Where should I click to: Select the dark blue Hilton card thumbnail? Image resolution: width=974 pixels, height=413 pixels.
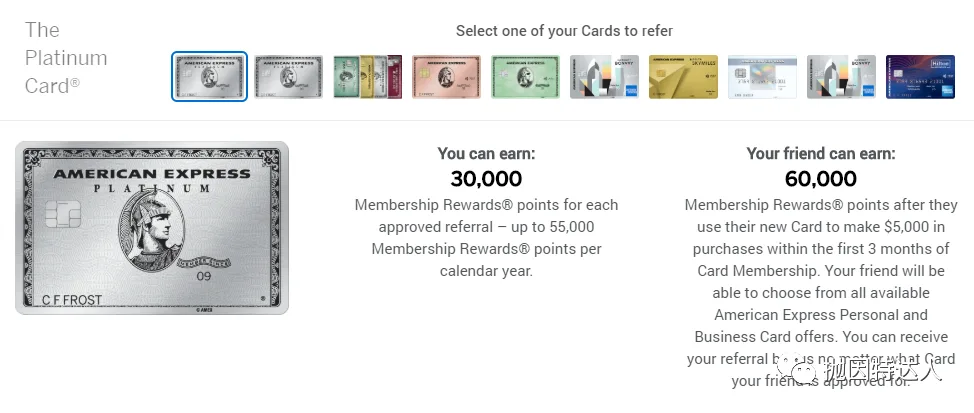pyautogui.click(x=920, y=77)
